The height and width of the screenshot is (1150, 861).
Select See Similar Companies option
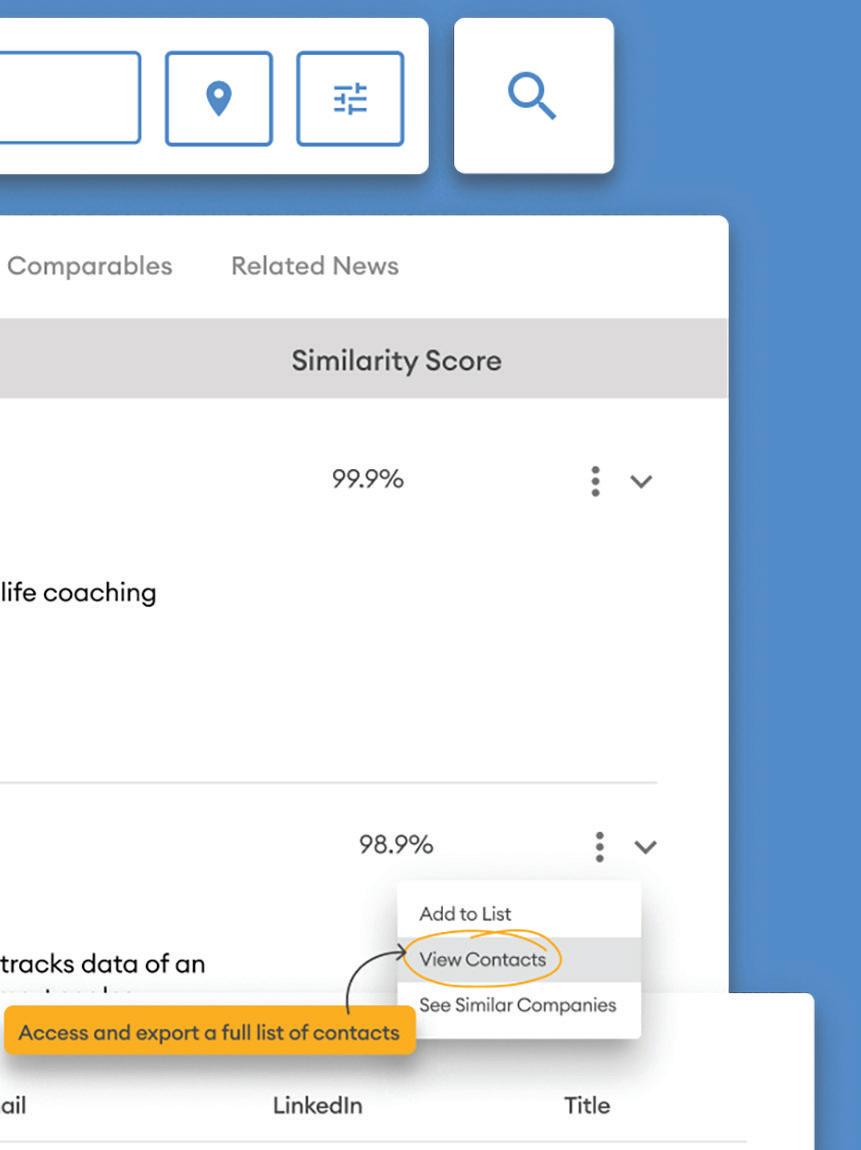[517, 1005]
